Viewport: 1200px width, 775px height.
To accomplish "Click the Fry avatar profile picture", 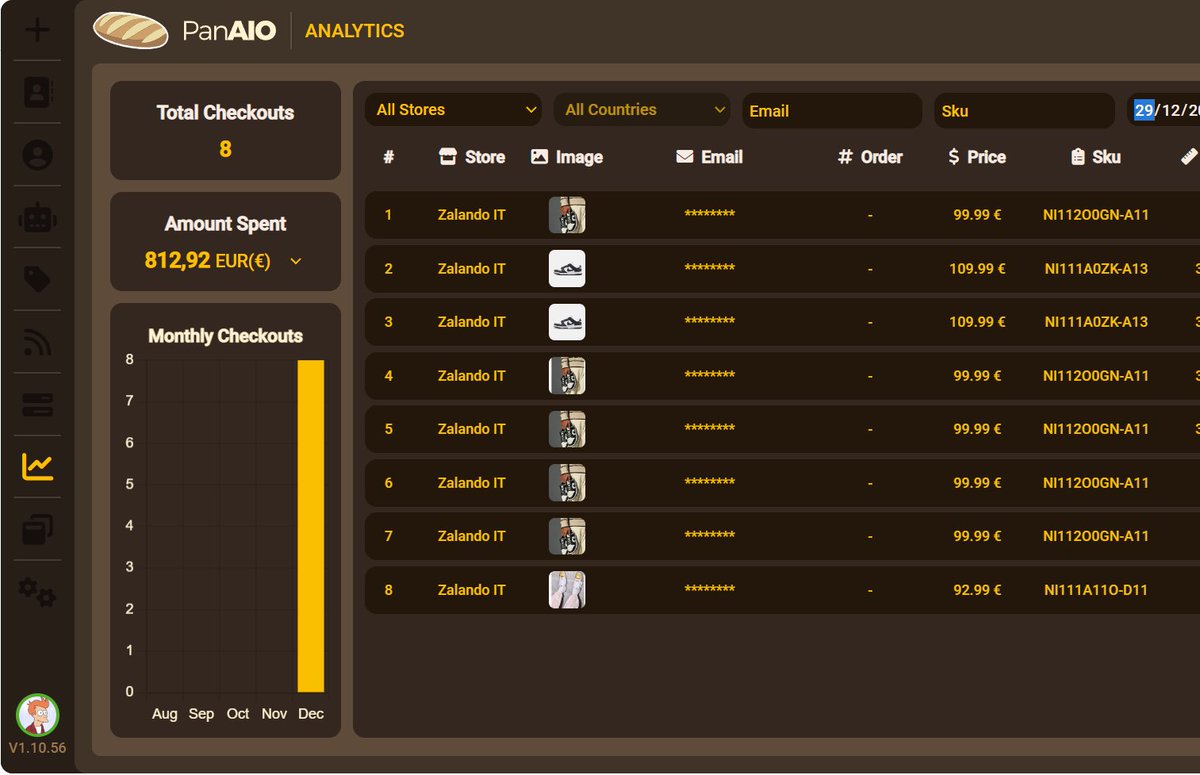I will 38,715.
